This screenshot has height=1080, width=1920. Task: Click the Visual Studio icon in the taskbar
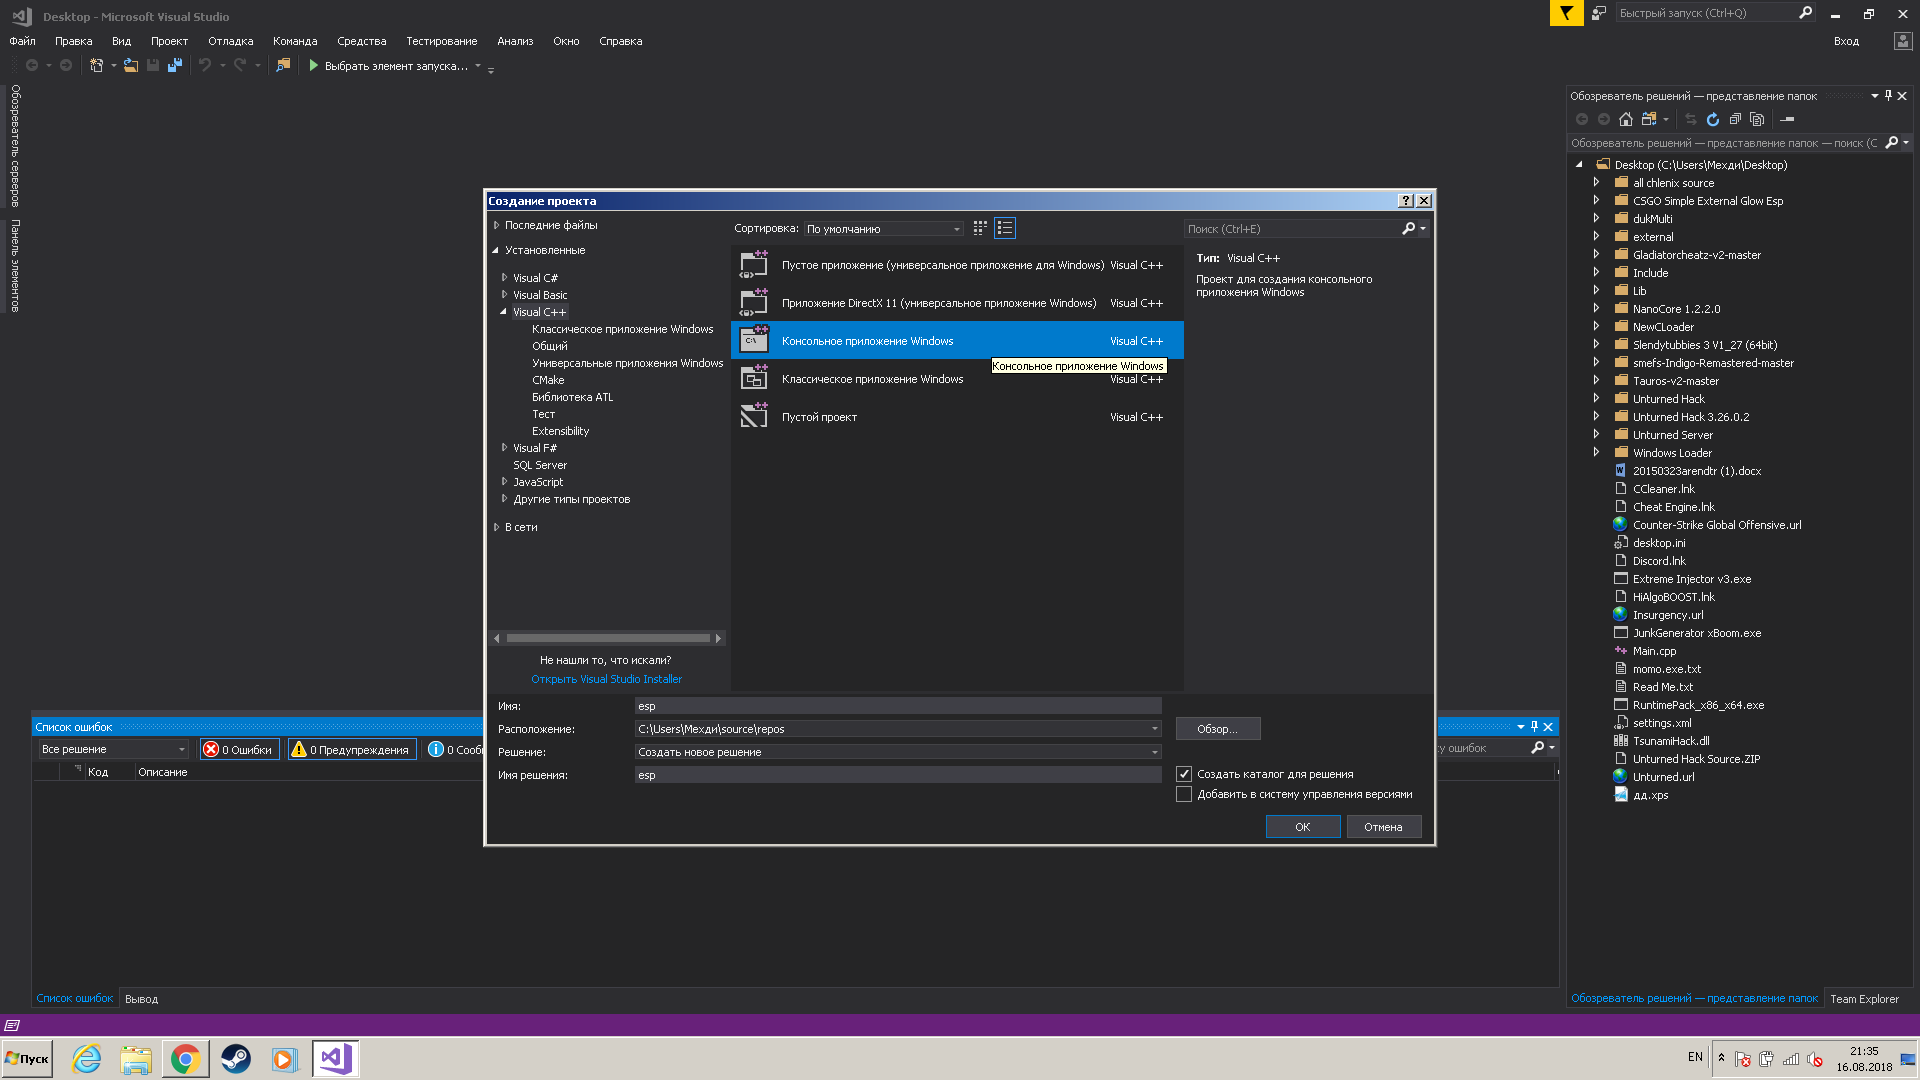click(336, 1058)
